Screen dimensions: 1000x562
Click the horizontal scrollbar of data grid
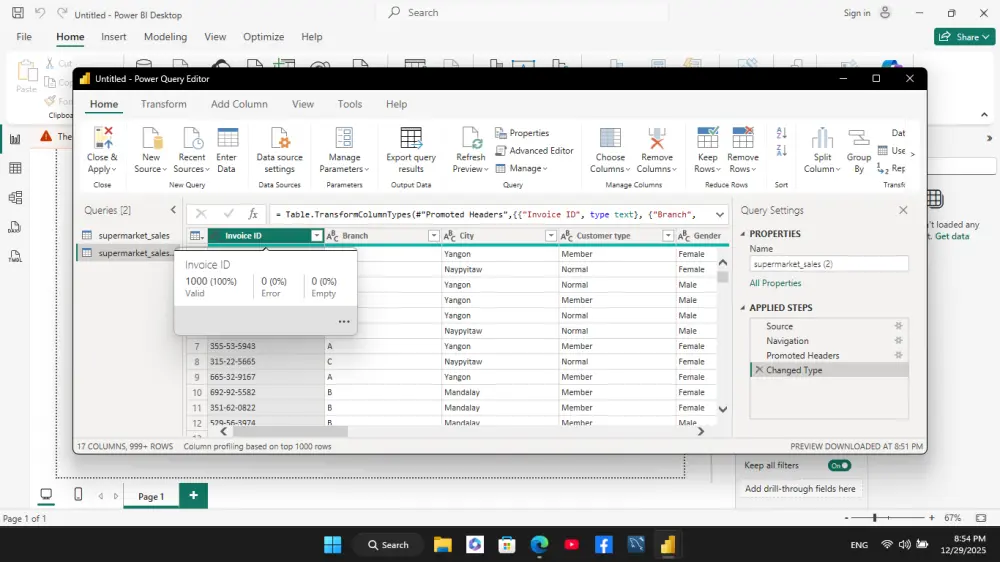click(290, 432)
